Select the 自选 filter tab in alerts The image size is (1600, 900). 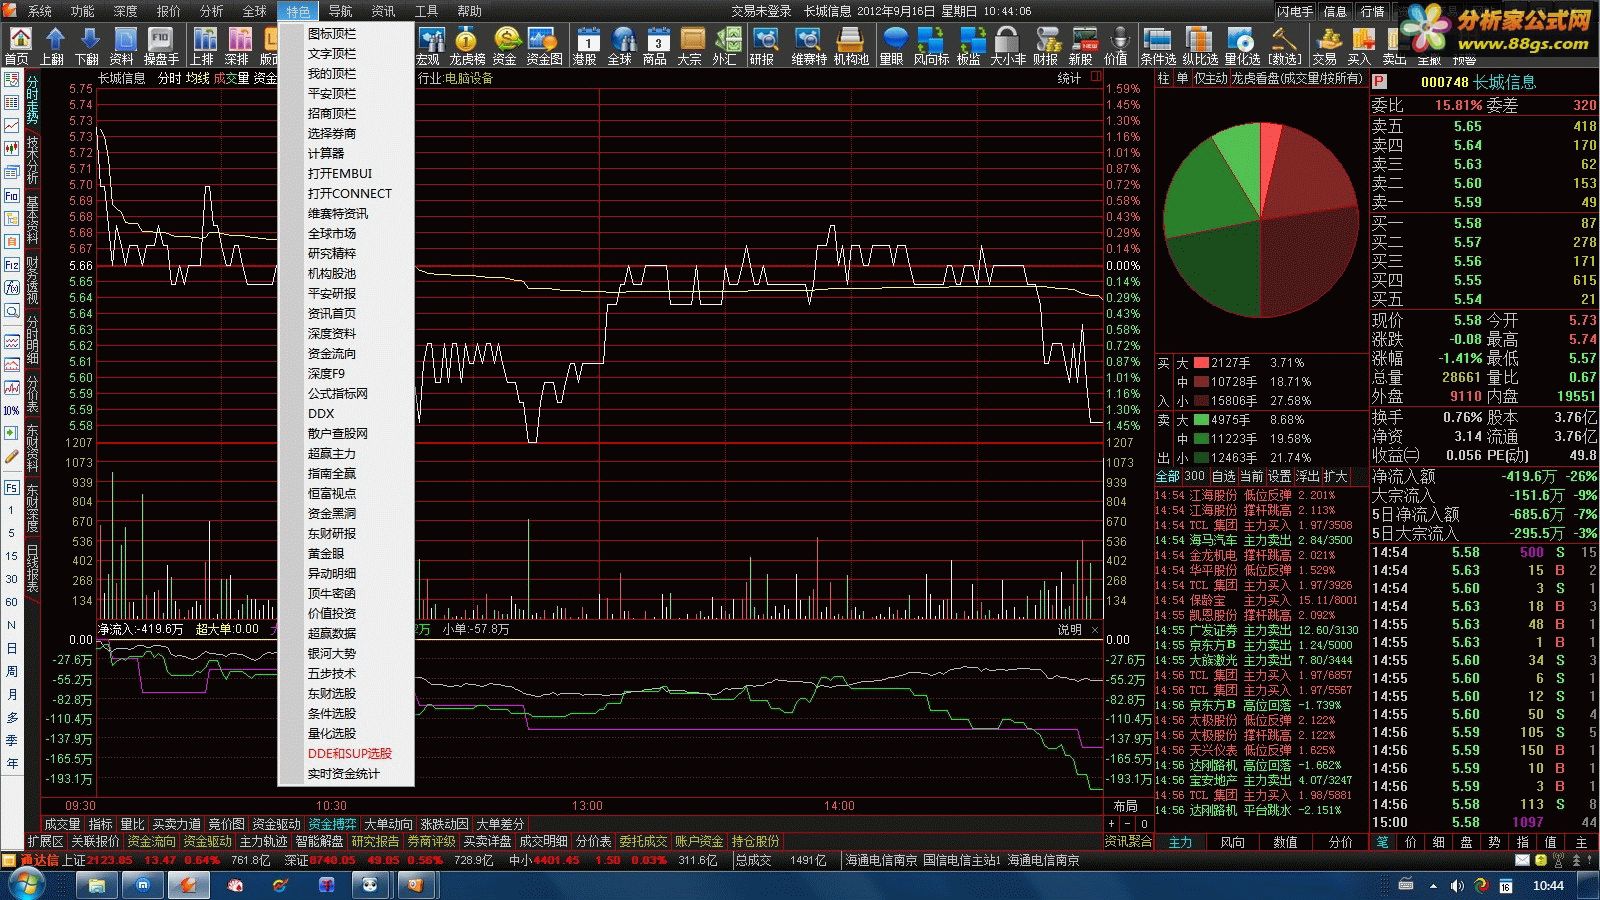[x=1223, y=476]
